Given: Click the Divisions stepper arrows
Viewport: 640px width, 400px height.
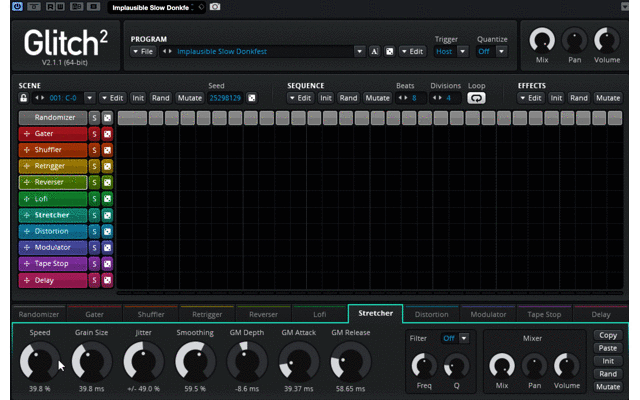Looking at the screenshot, I should click(x=437, y=98).
